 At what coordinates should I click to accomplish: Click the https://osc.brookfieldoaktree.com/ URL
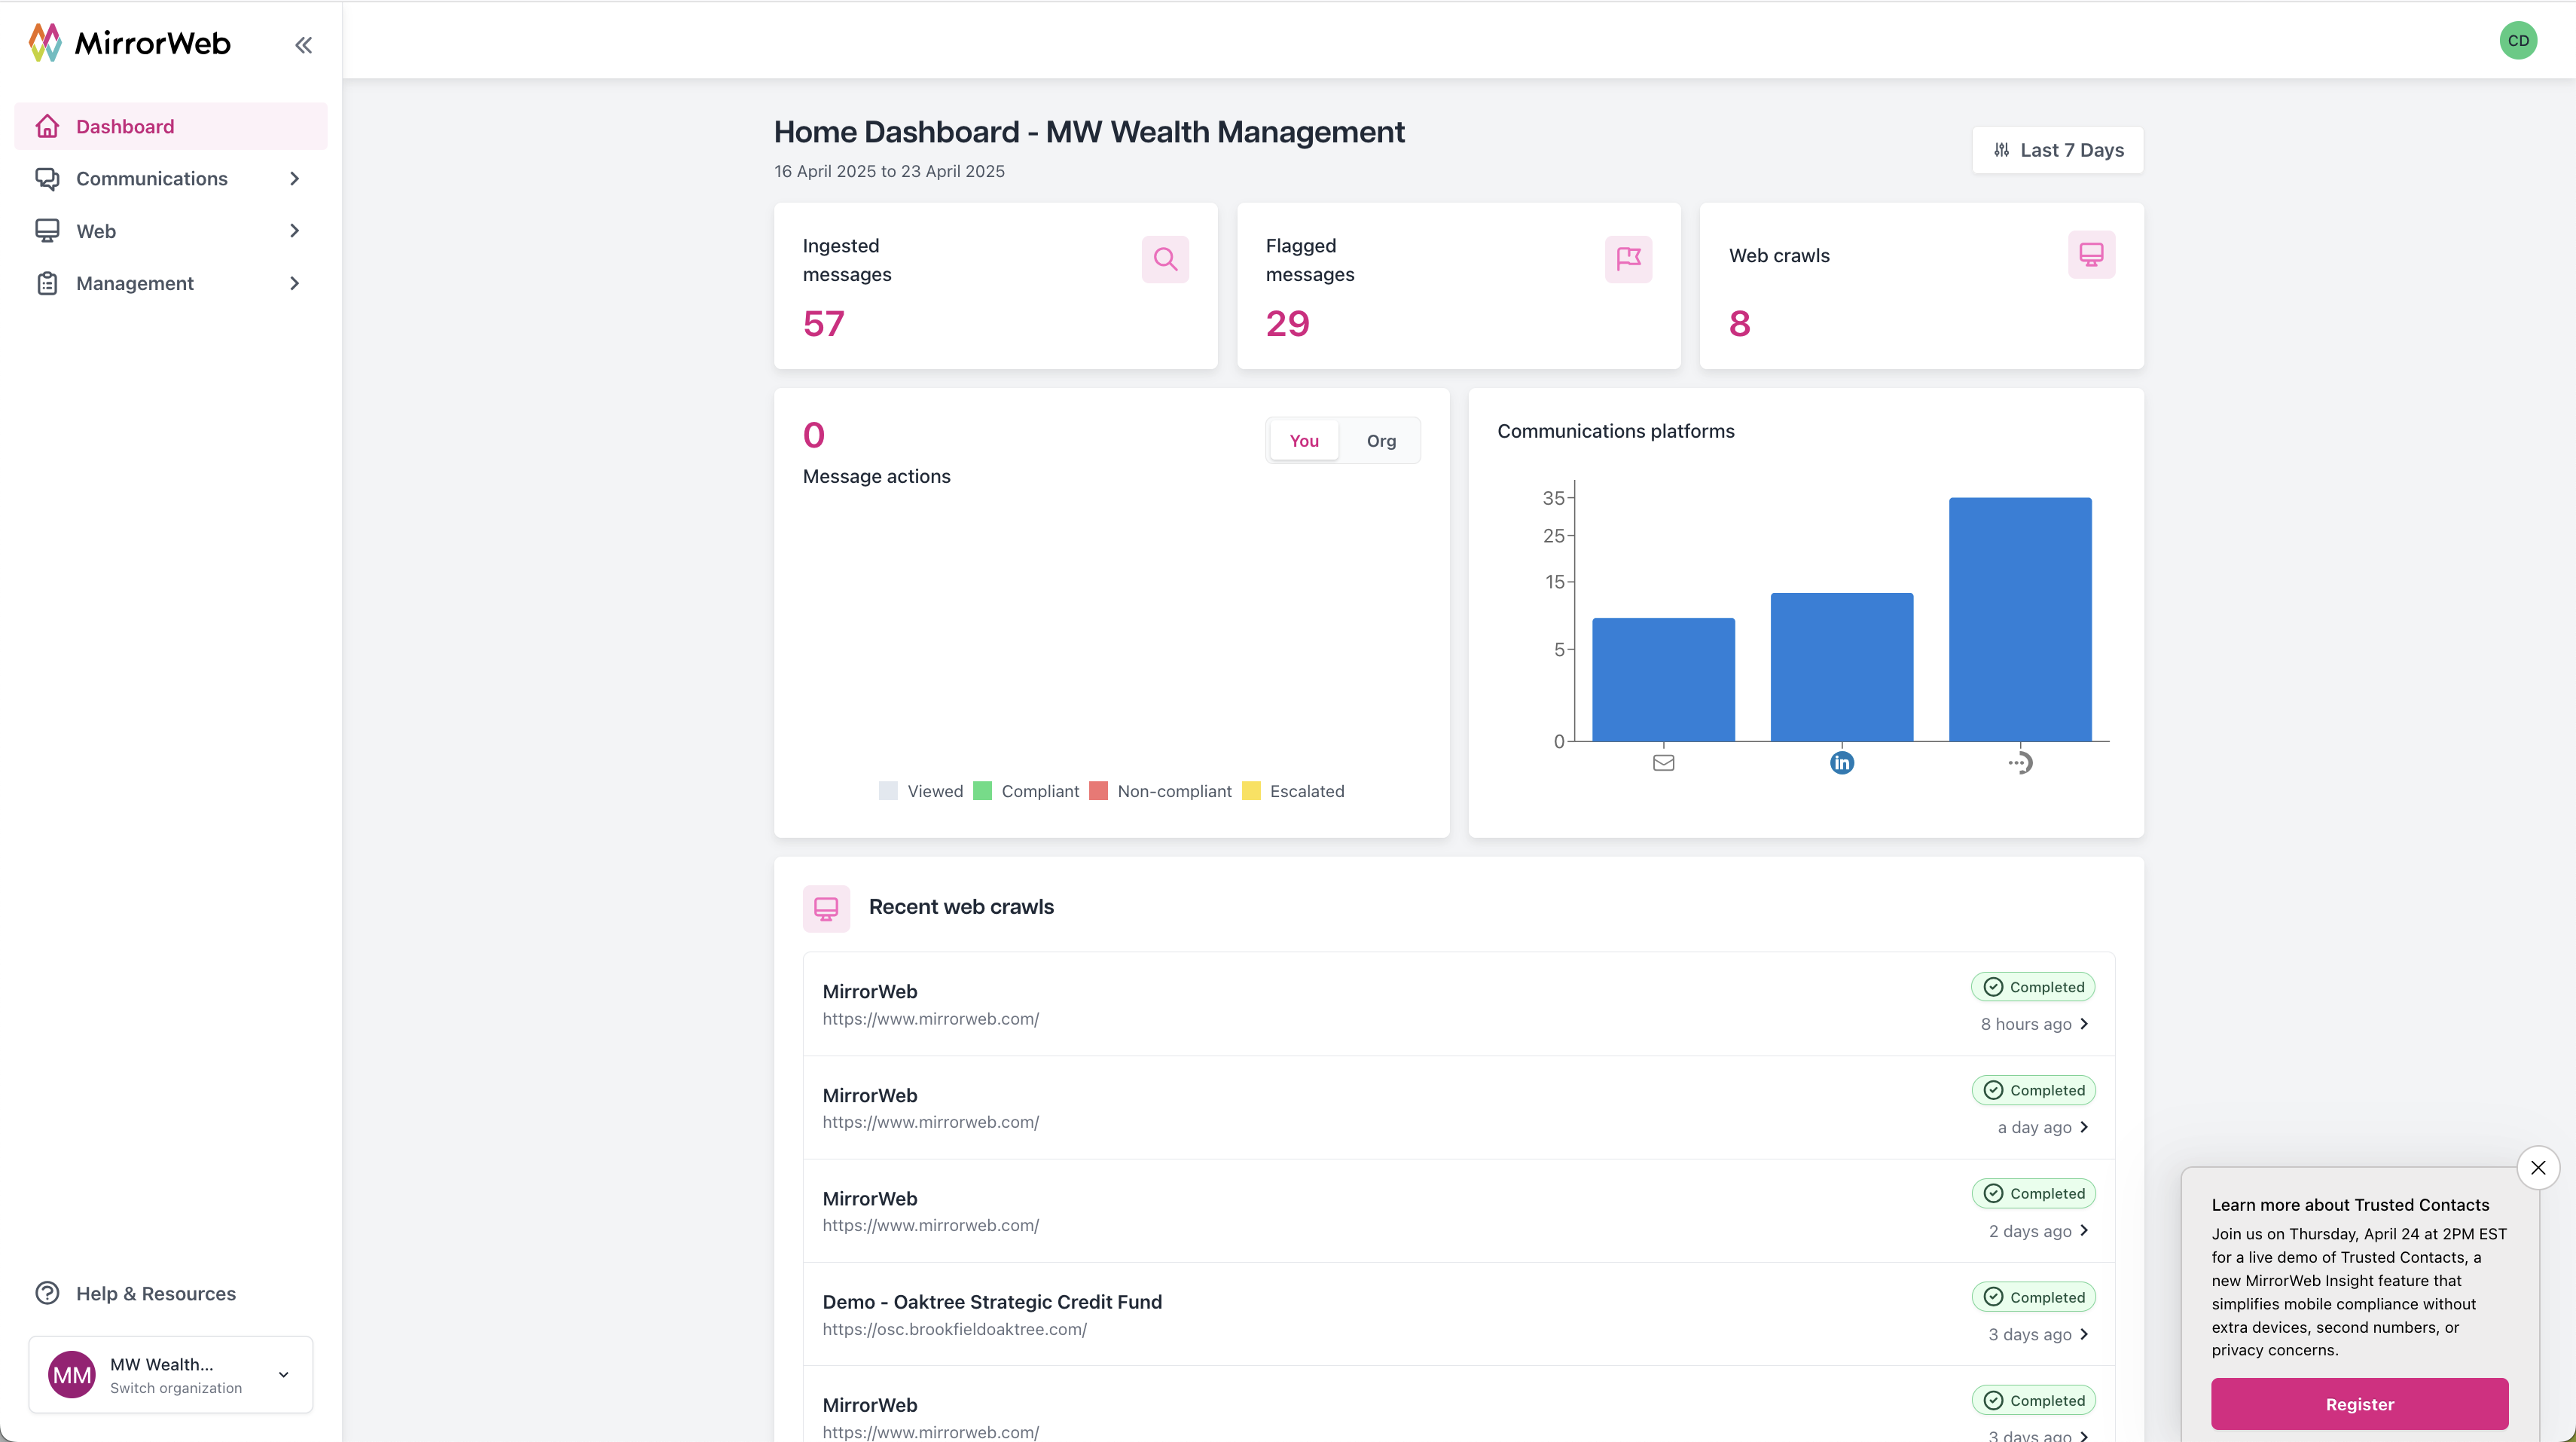tap(954, 1329)
